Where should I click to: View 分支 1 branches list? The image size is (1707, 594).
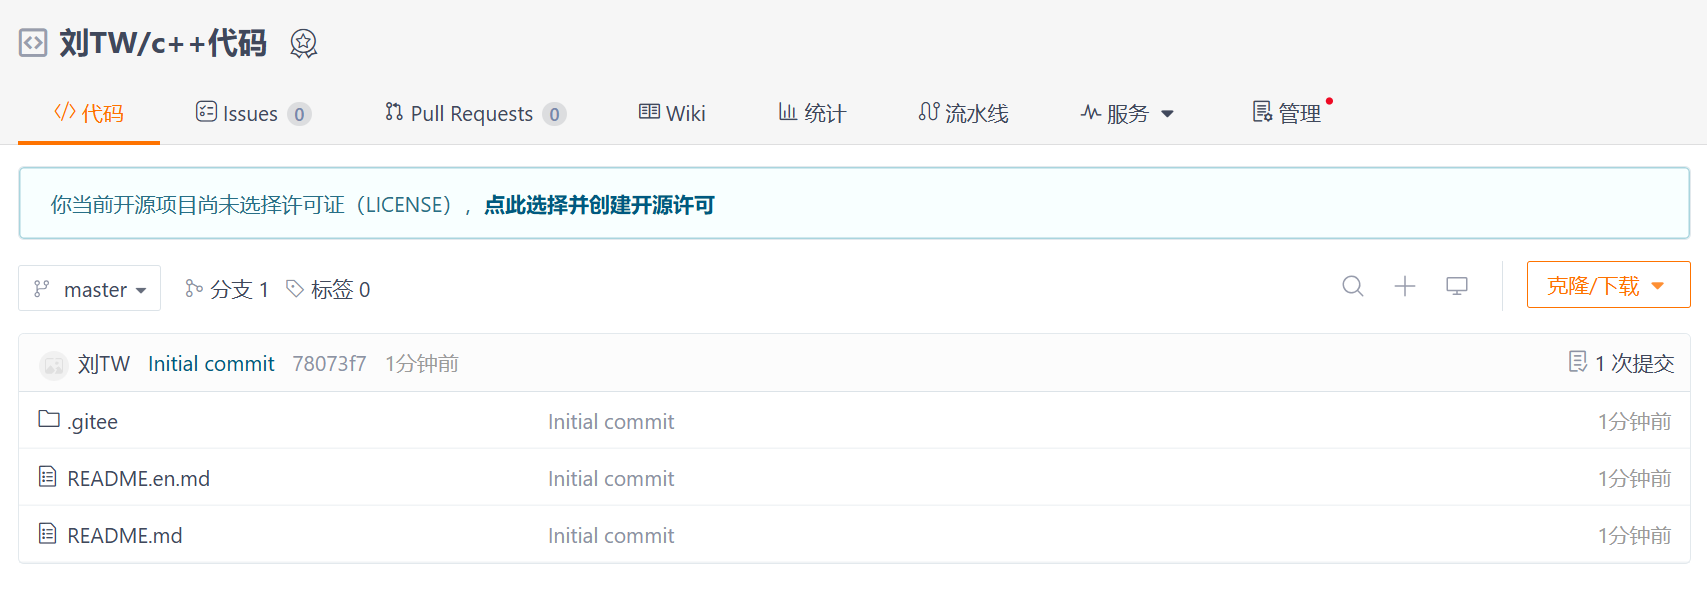227,289
